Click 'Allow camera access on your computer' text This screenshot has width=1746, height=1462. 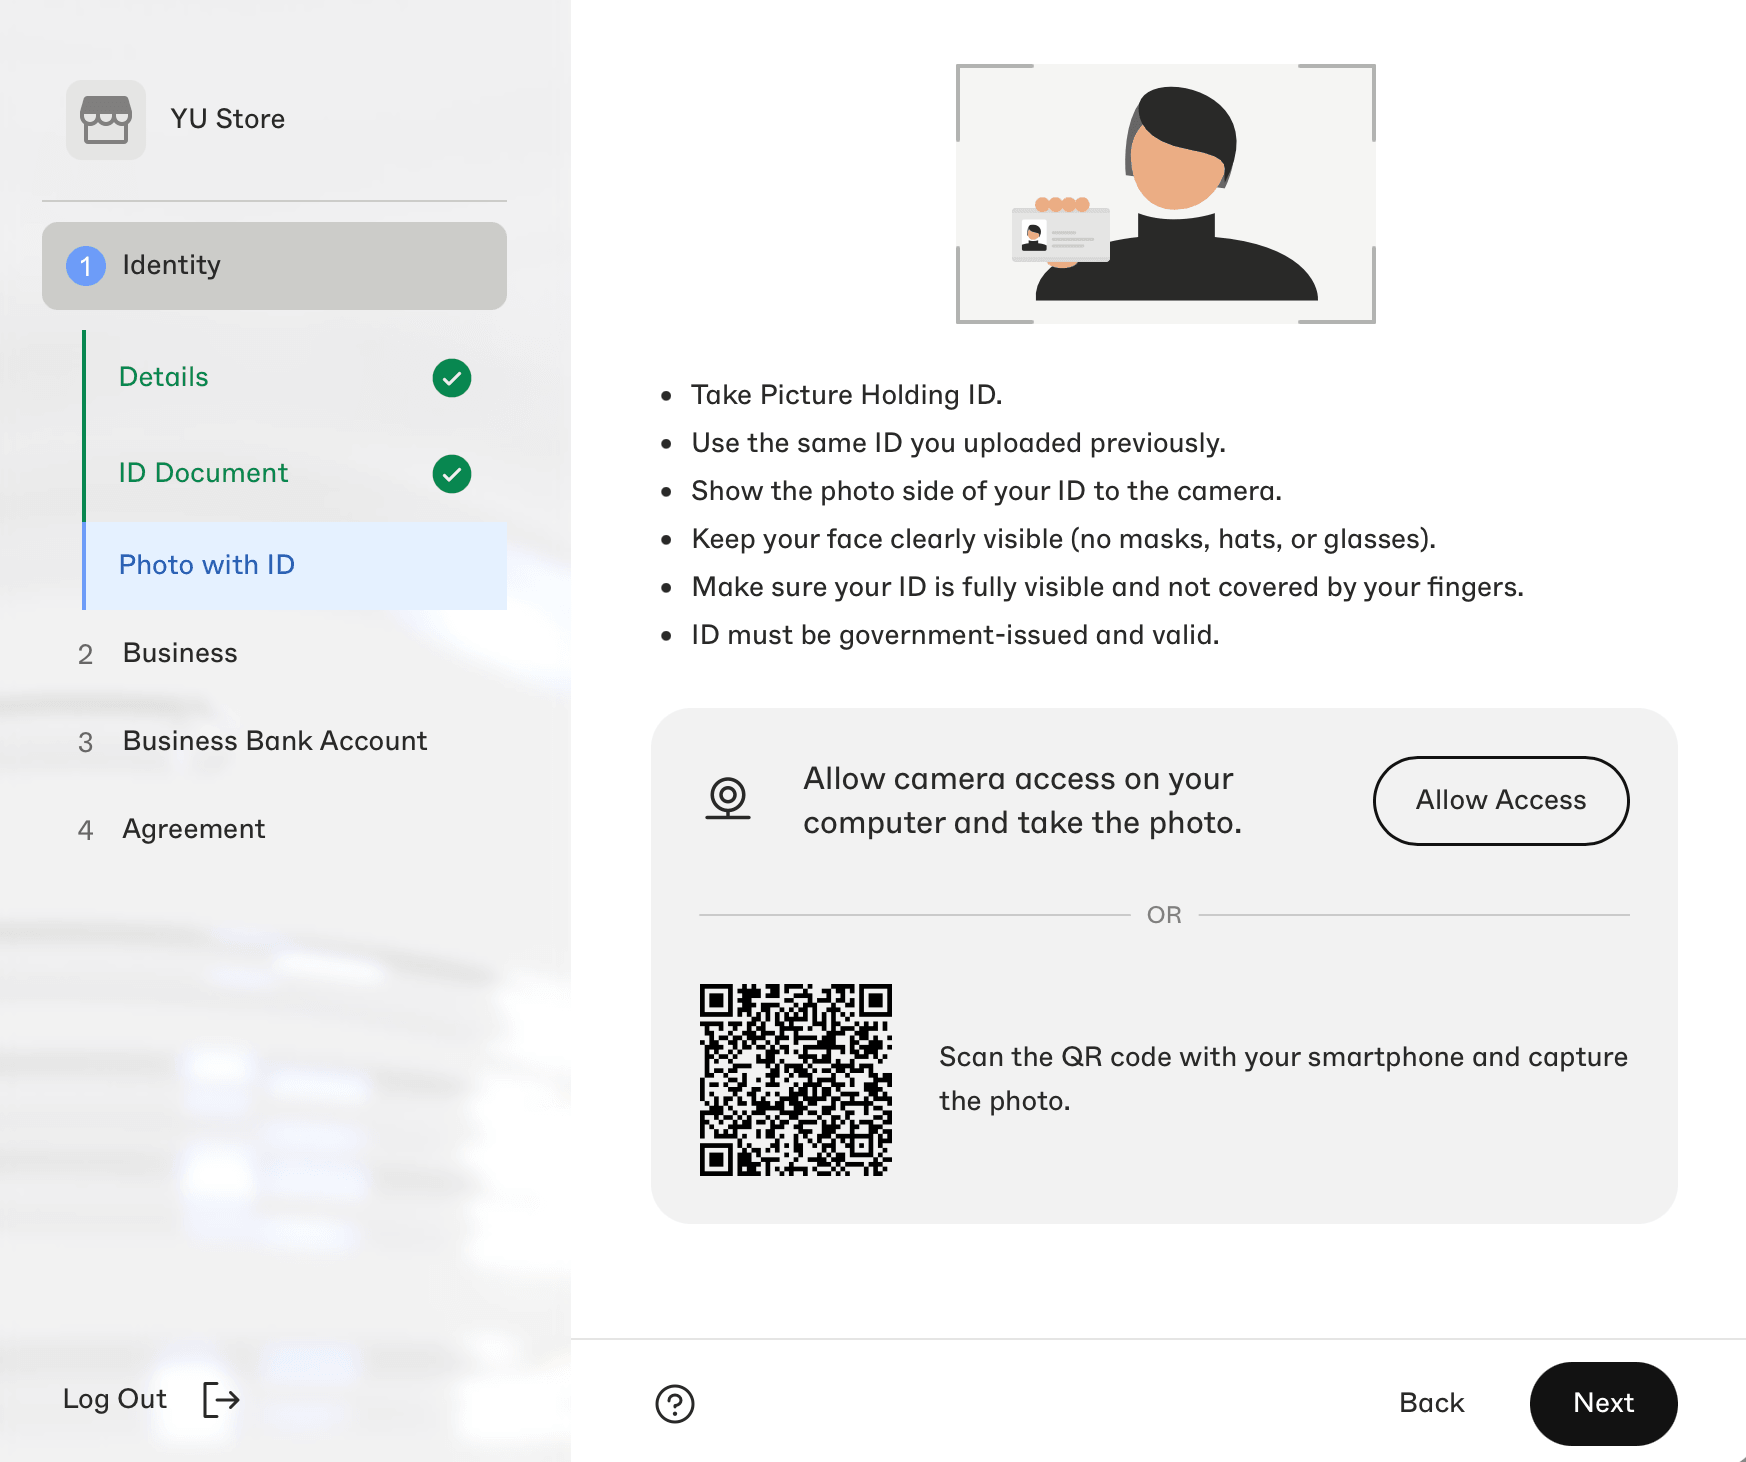click(x=1022, y=801)
